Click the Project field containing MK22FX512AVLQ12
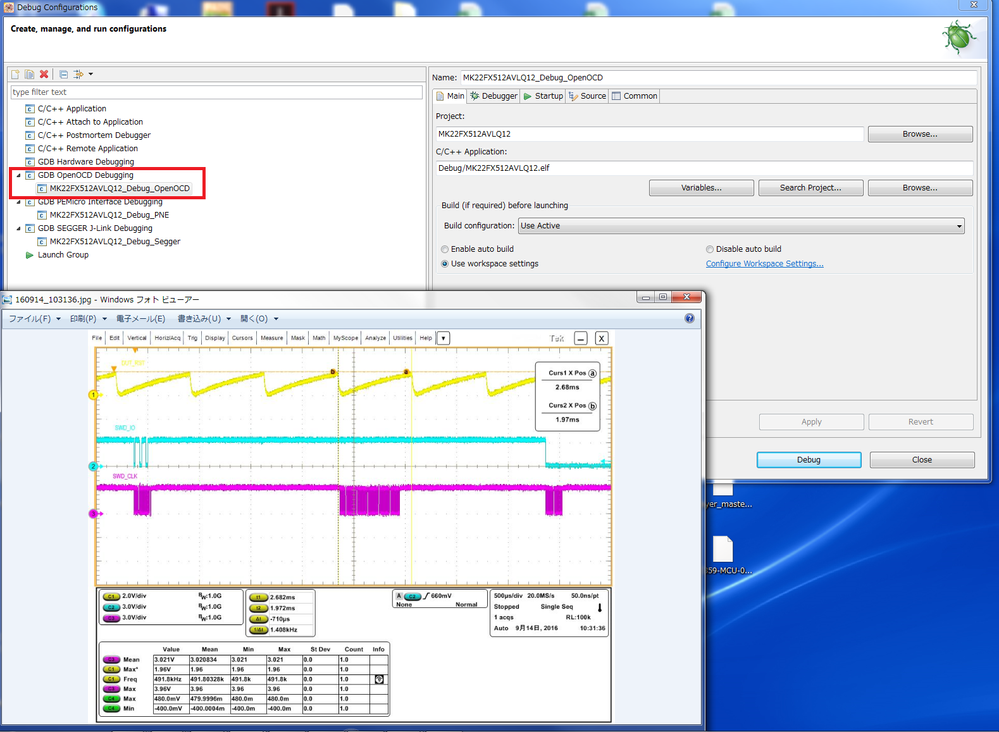 pos(650,134)
